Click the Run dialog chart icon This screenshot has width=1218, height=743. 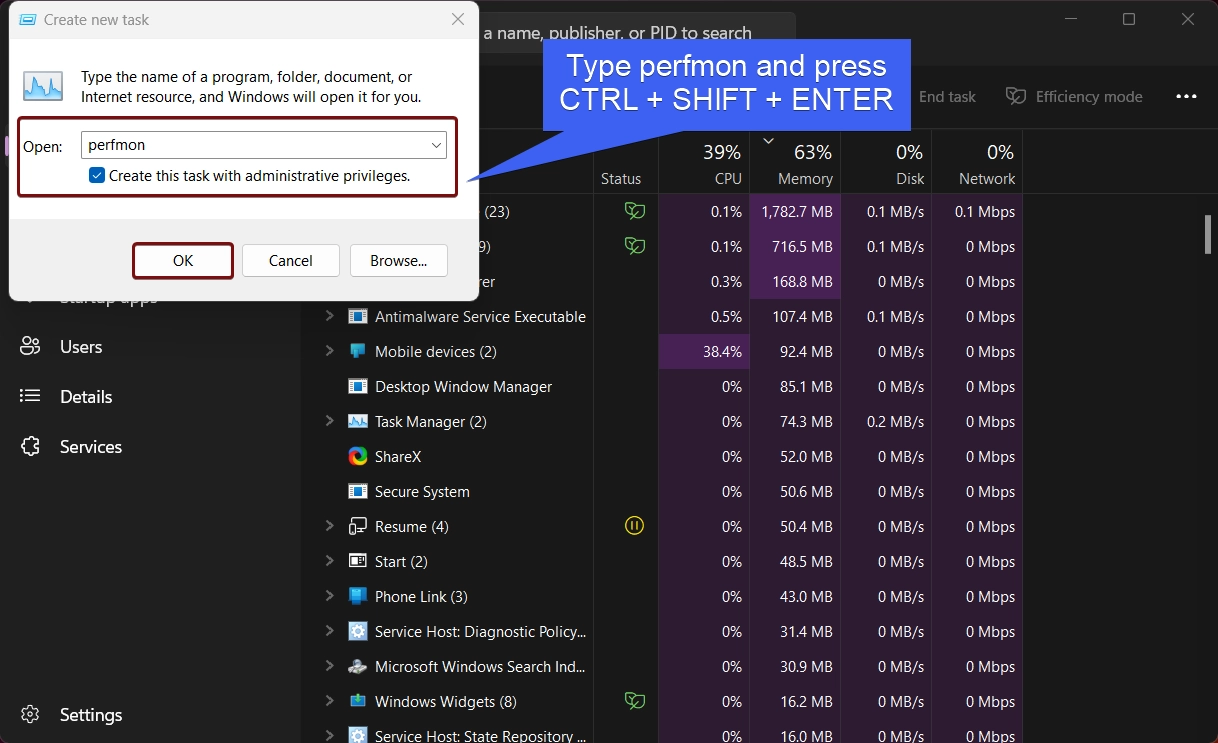pyautogui.click(x=43, y=86)
